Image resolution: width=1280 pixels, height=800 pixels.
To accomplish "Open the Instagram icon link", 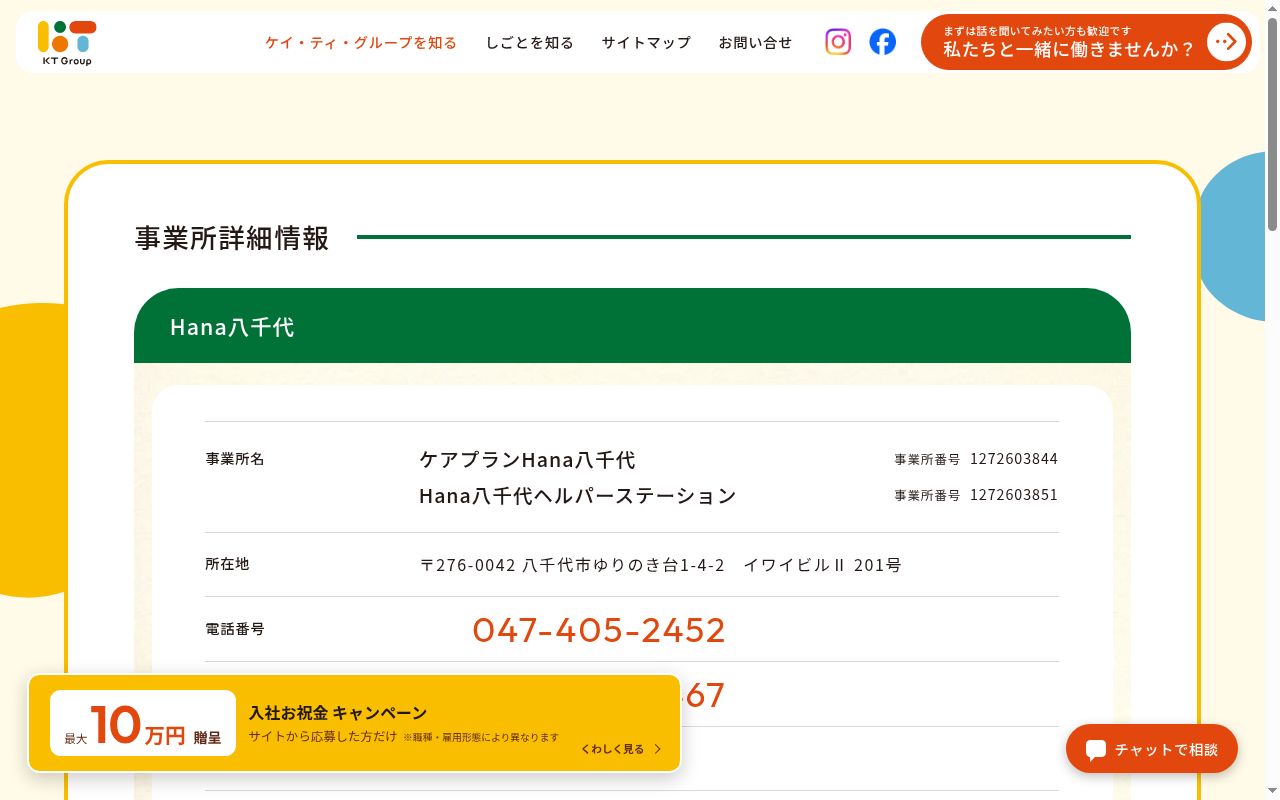I will click(x=838, y=42).
